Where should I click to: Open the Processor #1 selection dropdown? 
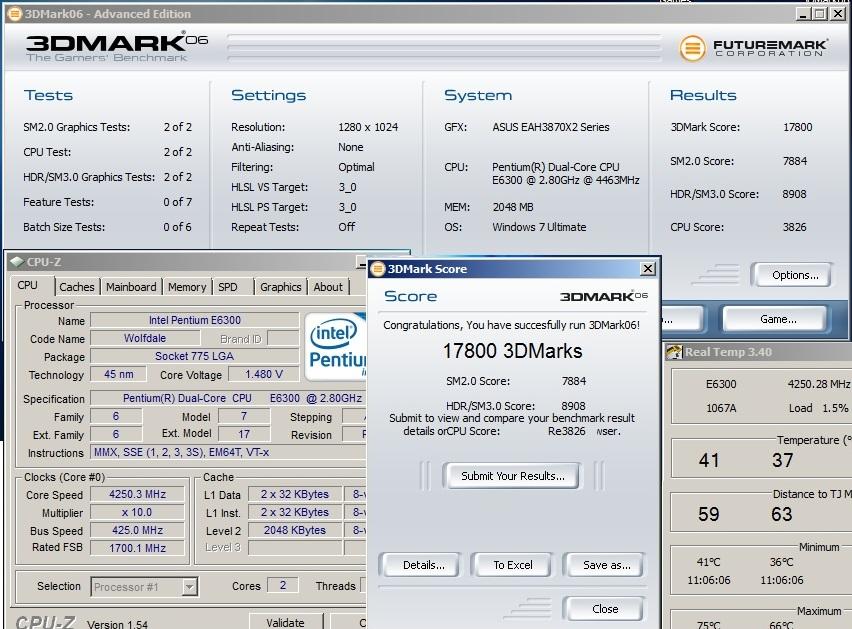pos(189,587)
